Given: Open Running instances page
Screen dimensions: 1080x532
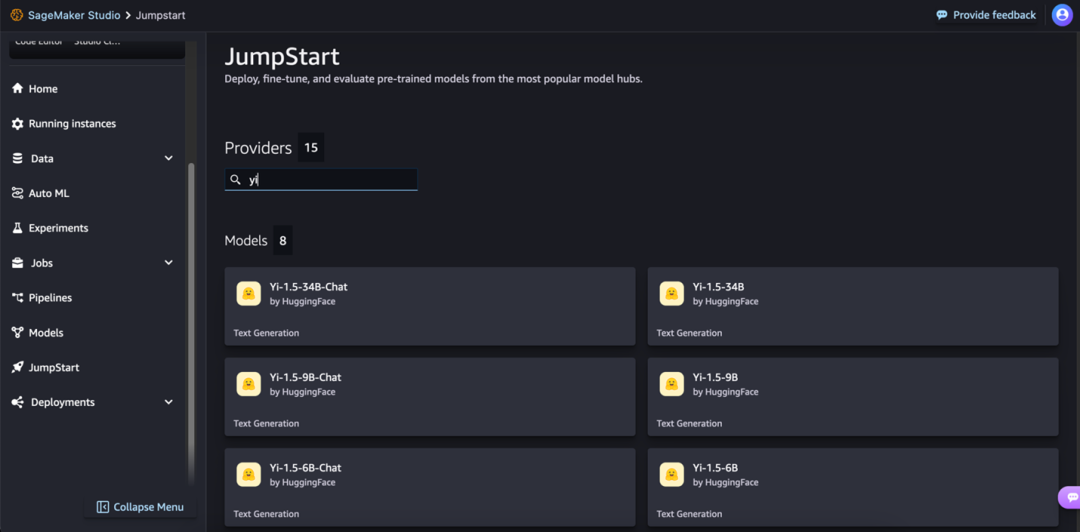Looking at the screenshot, I should (x=72, y=123).
